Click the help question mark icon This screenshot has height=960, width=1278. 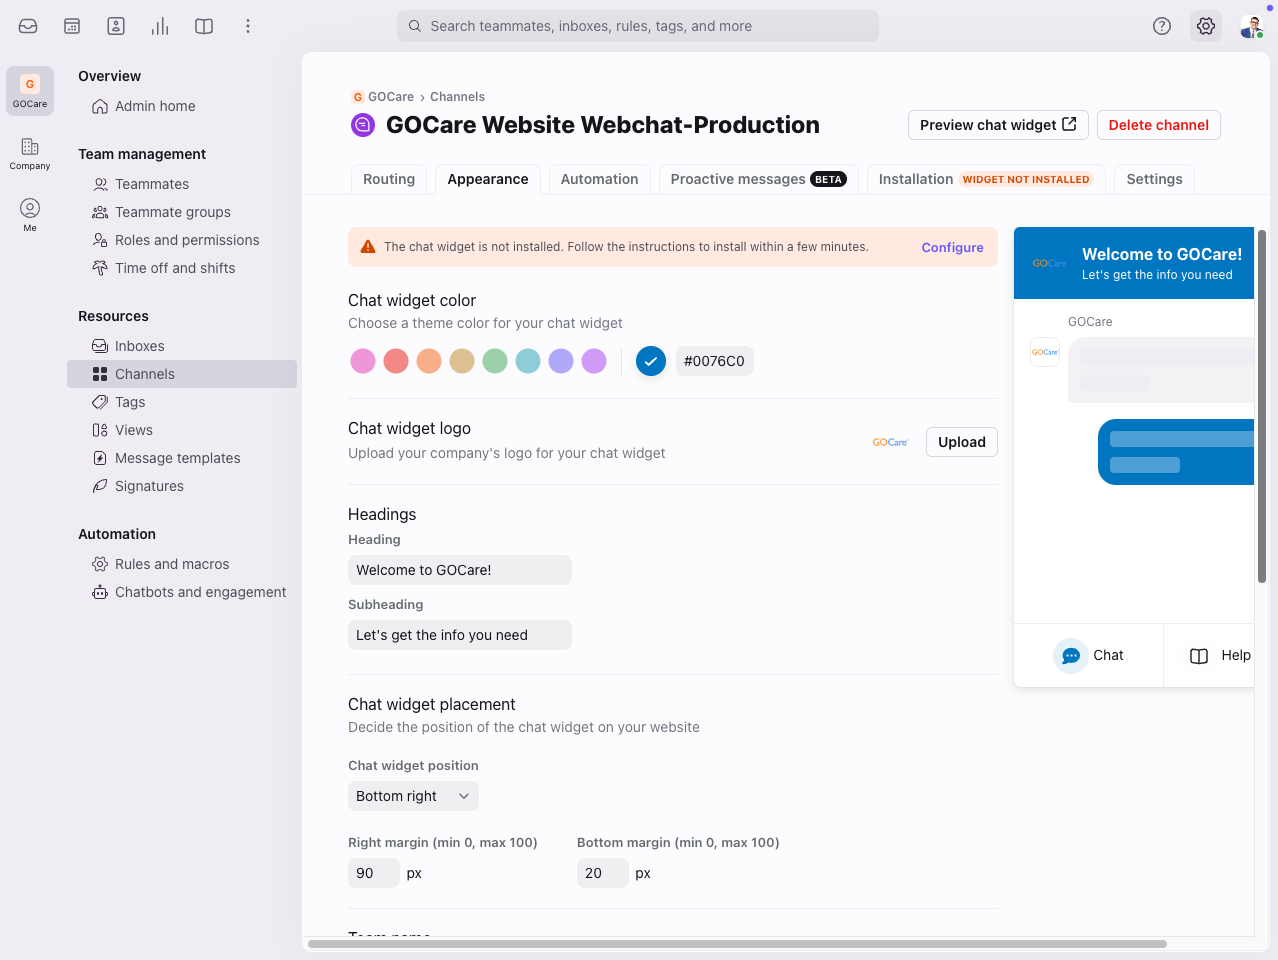point(1162,26)
